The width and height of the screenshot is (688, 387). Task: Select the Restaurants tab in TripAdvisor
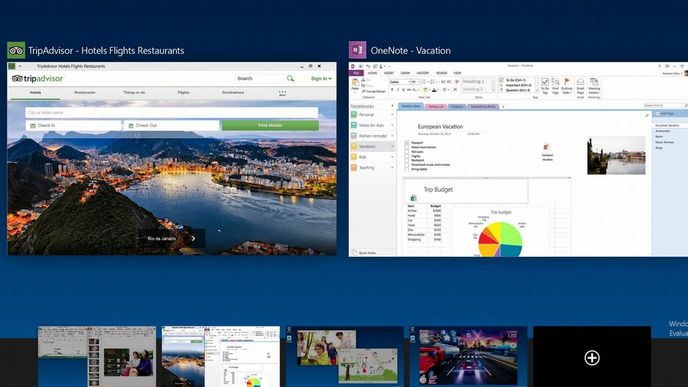pos(85,93)
